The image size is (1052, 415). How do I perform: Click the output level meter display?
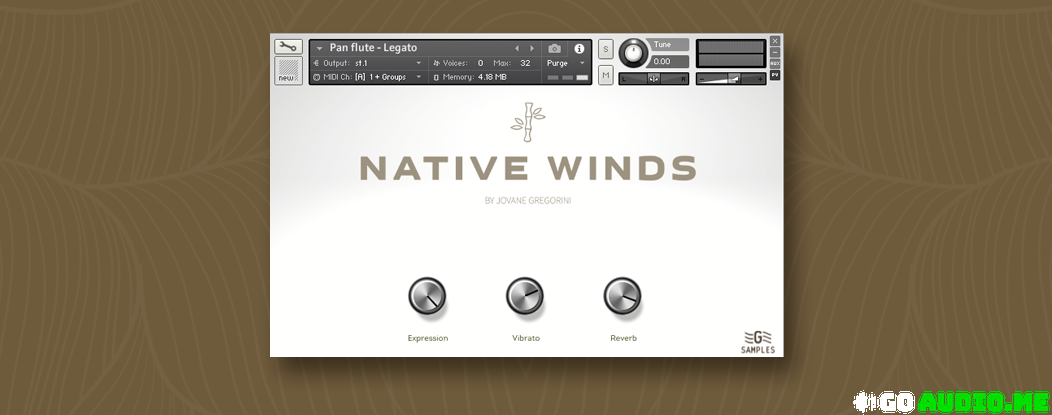731,54
